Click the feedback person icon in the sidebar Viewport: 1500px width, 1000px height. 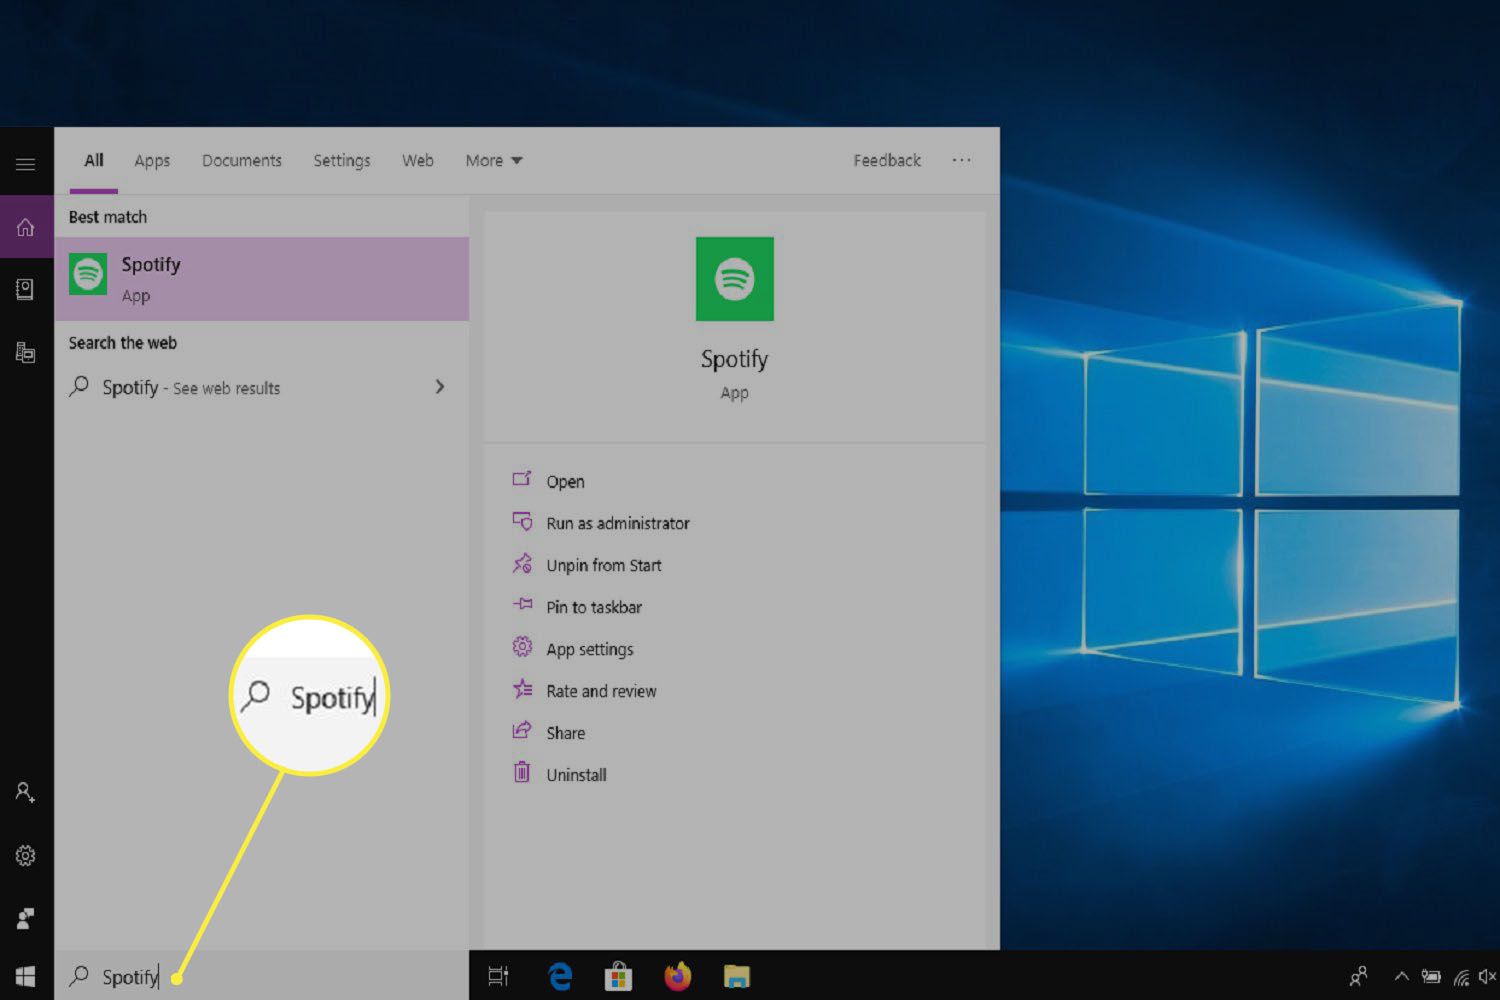(26, 918)
